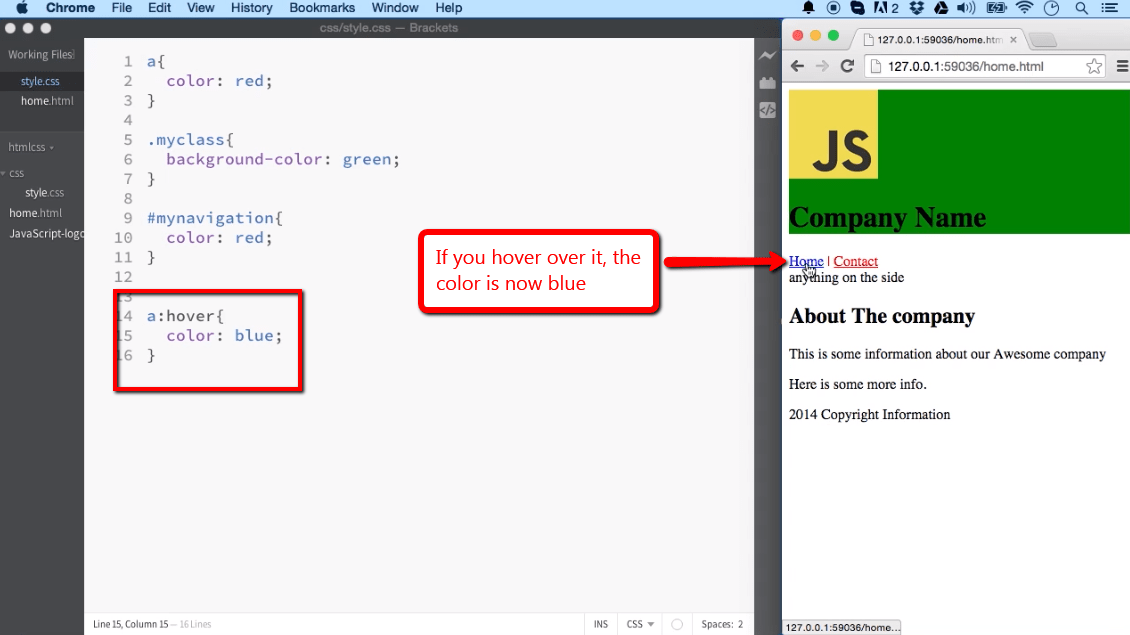Click '#mynavigation{' selector on line 9
The image size is (1130, 635).
pyautogui.click(x=215, y=218)
